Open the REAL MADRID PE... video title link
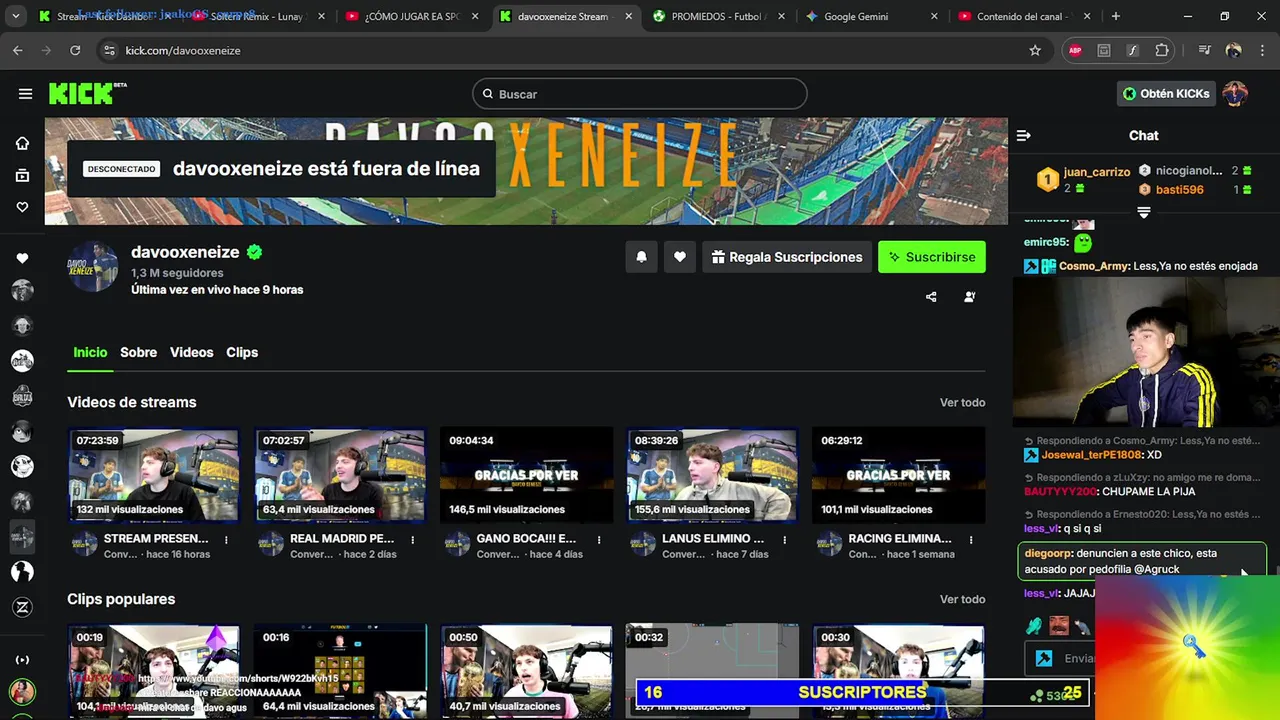Image resolution: width=1280 pixels, height=720 pixels. 342,538
